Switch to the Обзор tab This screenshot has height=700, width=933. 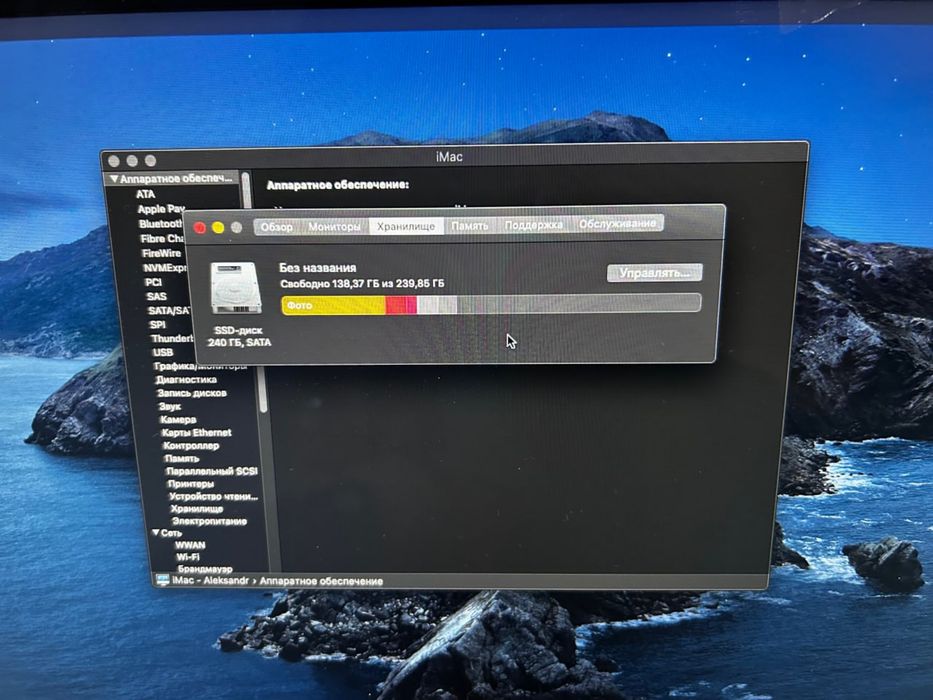pos(277,227)
